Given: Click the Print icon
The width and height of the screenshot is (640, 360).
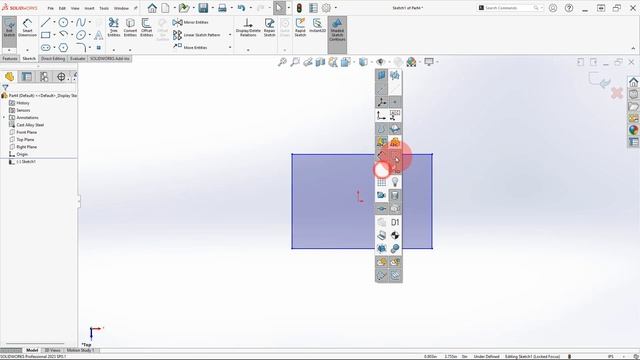Looking at the screenshot, I should [222, 8].
